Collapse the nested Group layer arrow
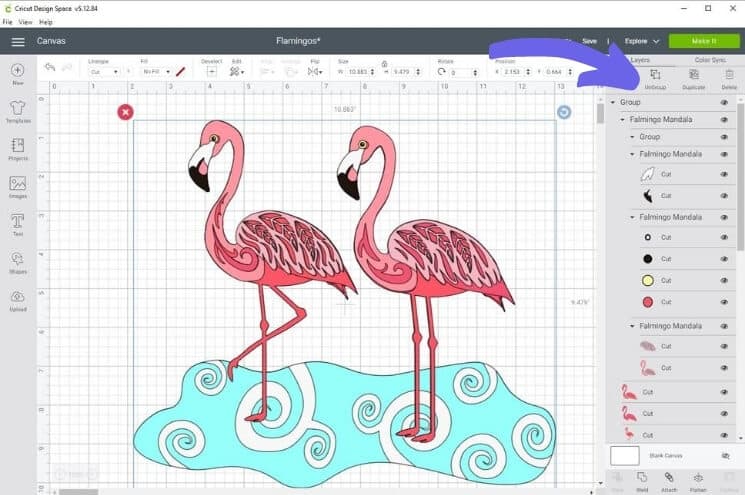Screen dimensions: 745x495 point(632,137)
